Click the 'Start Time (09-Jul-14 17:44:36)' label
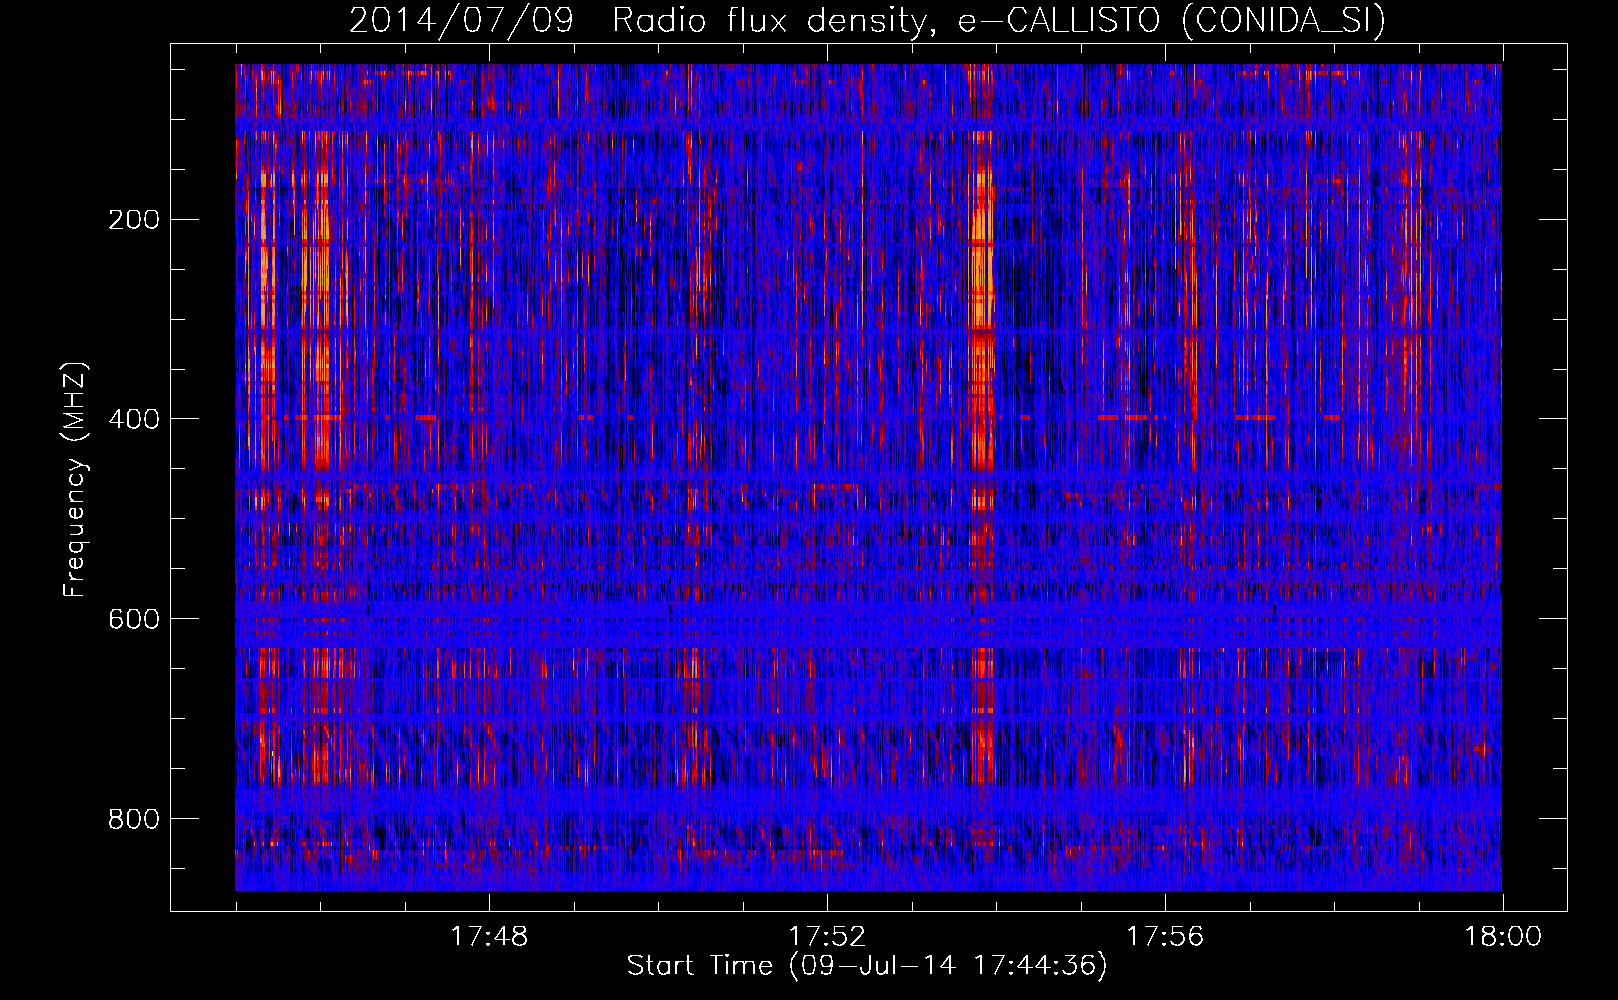1618x1000 pixels. tap(867, 966)
